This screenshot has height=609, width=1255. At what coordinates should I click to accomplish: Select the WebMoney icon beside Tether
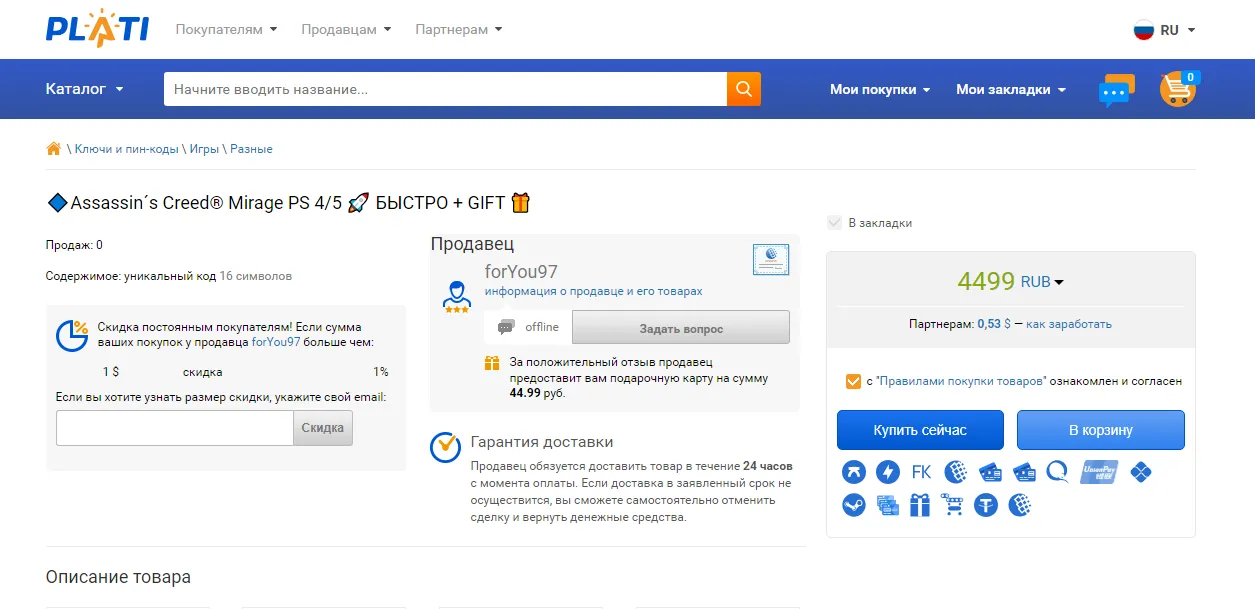point(1020,505)
